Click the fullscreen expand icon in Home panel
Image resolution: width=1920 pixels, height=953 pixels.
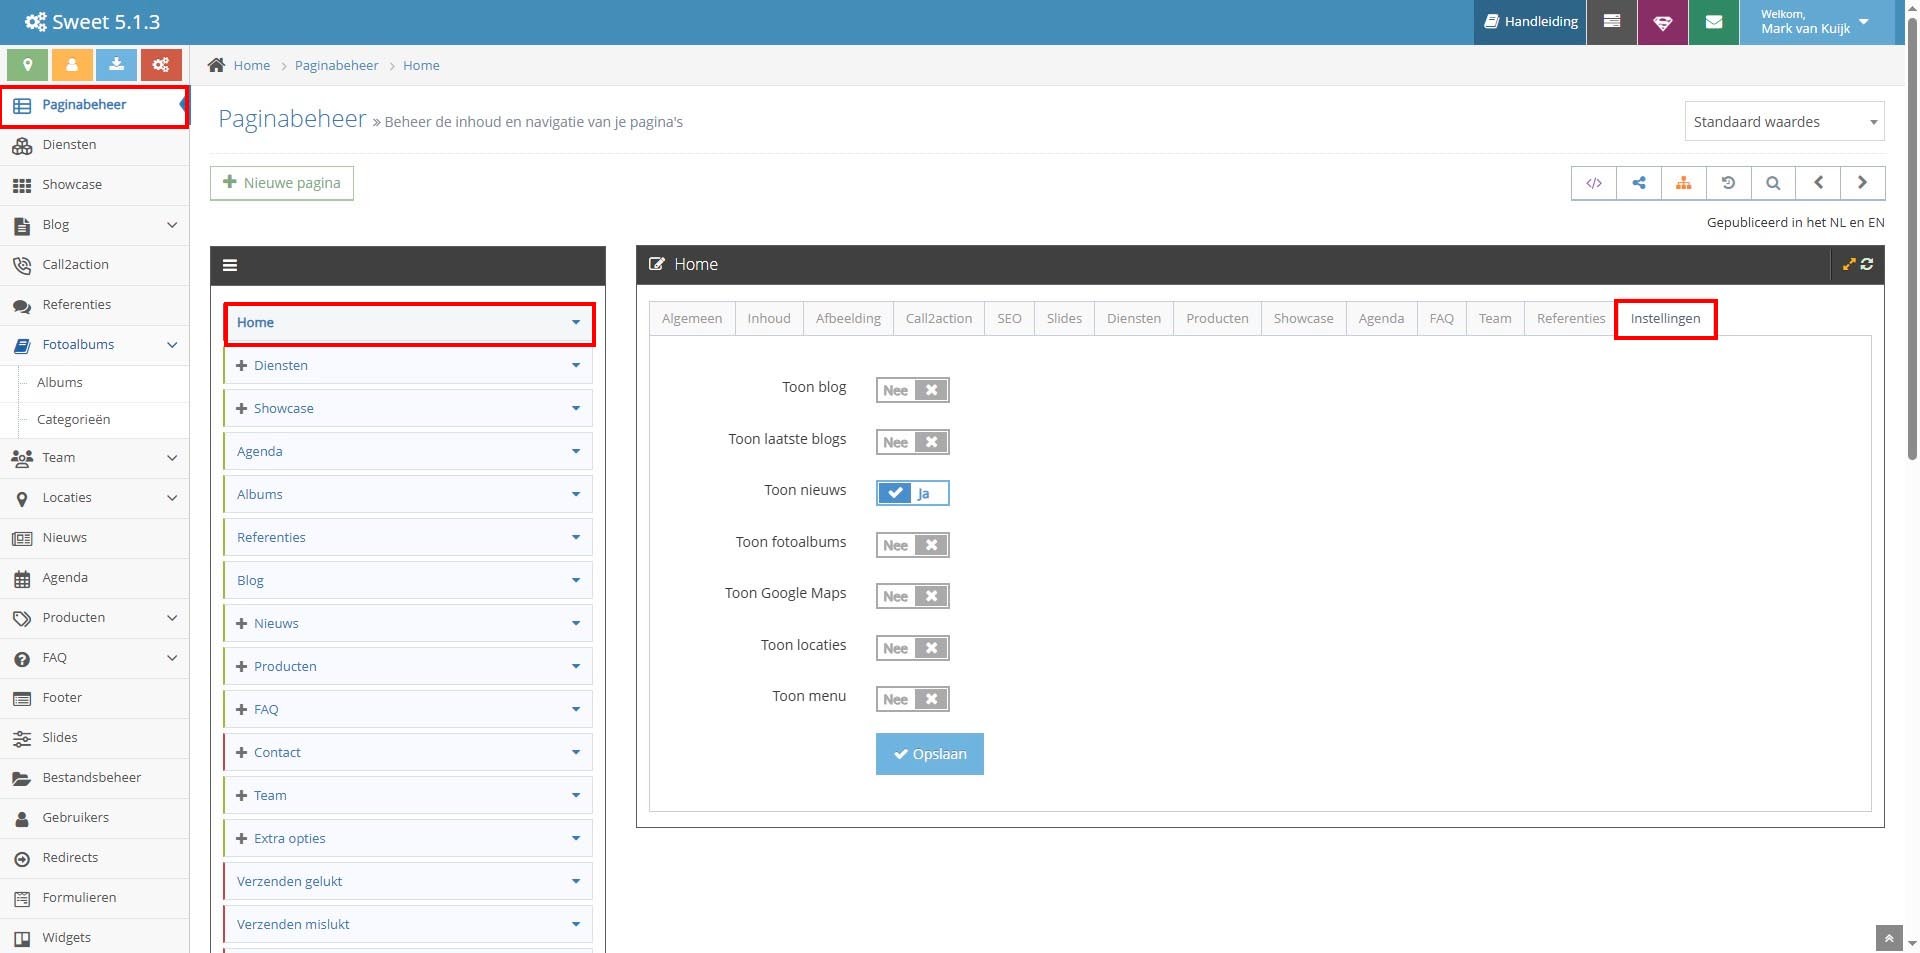(x=1849, y=264)
